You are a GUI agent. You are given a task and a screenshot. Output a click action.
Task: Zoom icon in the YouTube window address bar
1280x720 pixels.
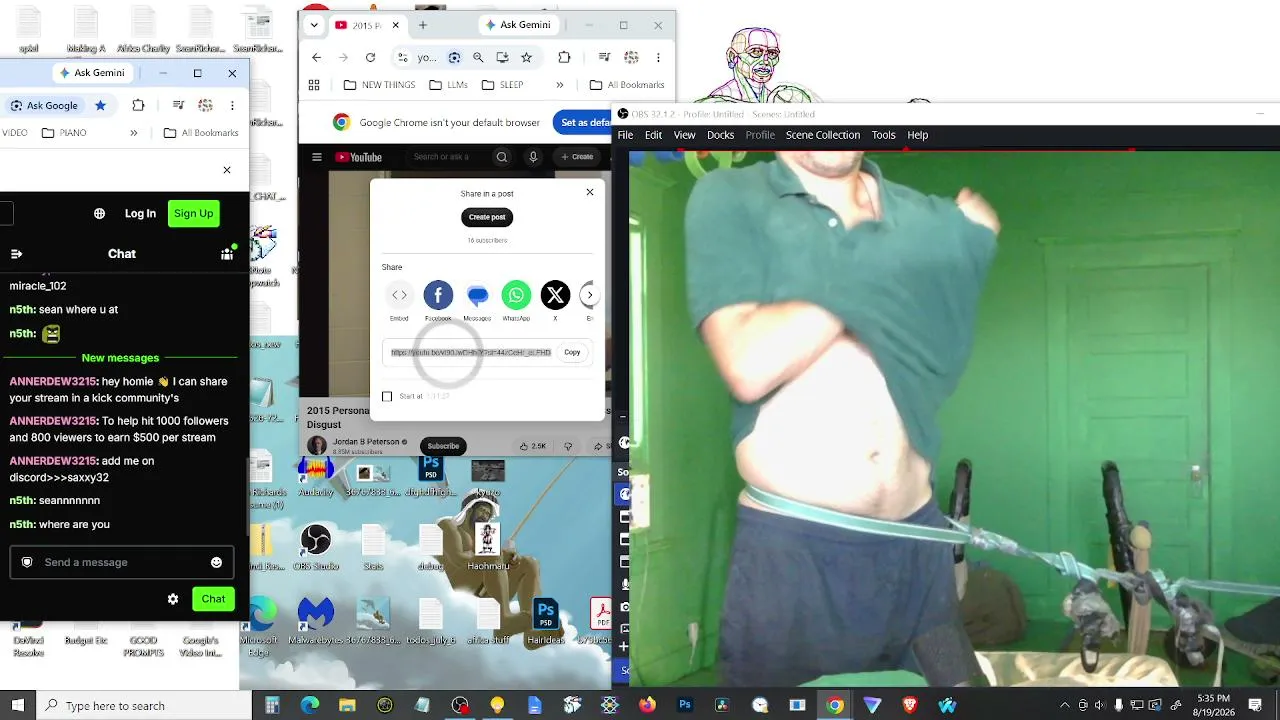[x=478, y=58]
